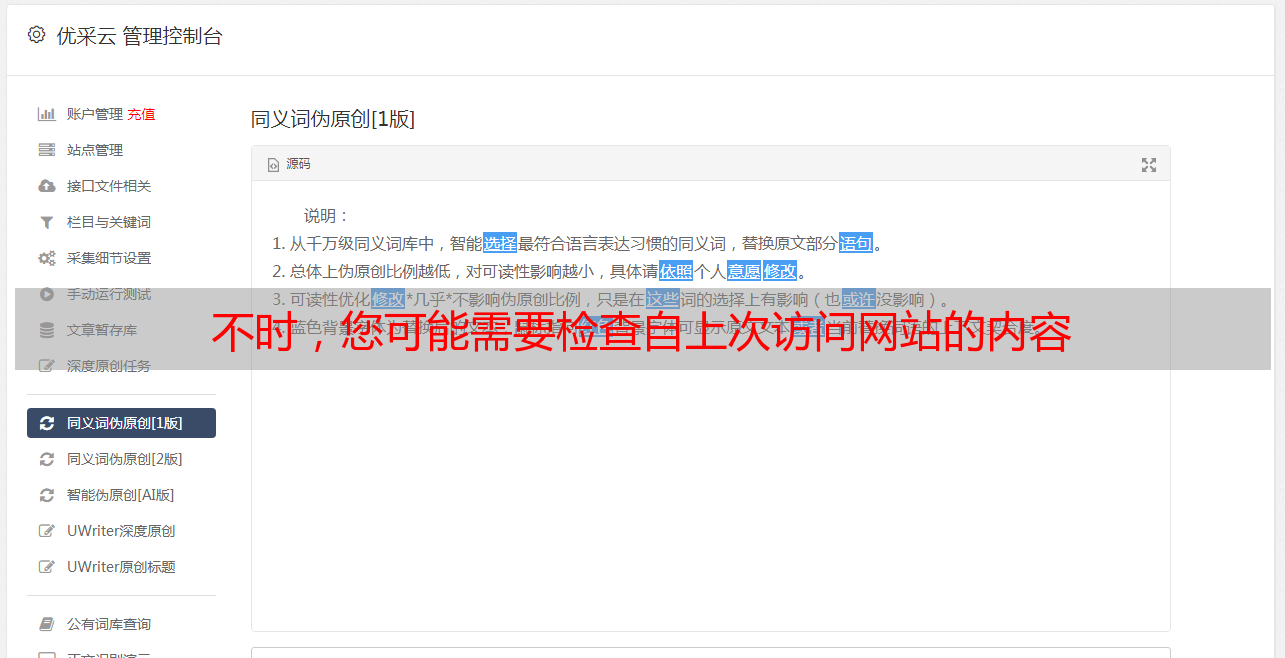The image size is (1285, 658).
Task: Click the gear icon beside 优采云 管理控制台
Action: click(37, 35)
